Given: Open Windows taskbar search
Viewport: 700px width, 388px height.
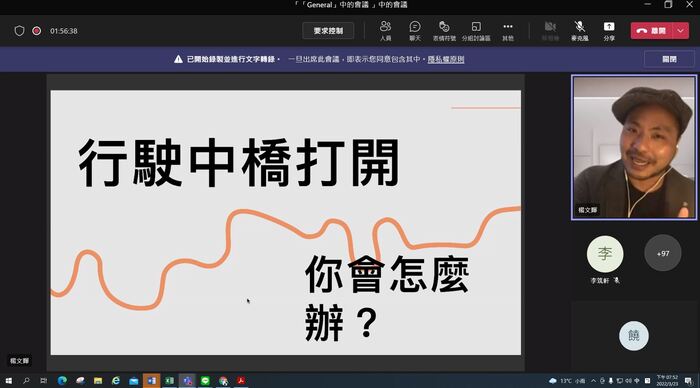Looking at the screenshot, I should (x=26, y=381).
